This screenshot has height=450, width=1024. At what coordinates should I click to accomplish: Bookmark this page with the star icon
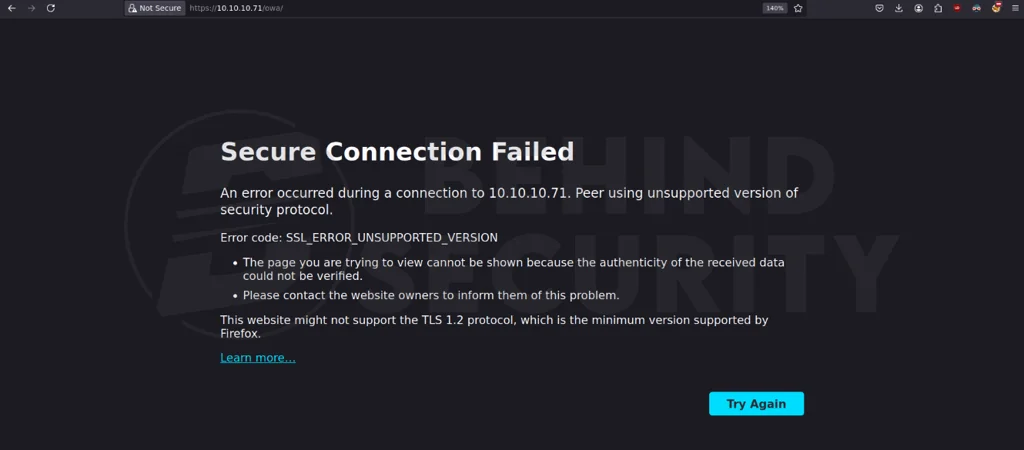point(798,8)
